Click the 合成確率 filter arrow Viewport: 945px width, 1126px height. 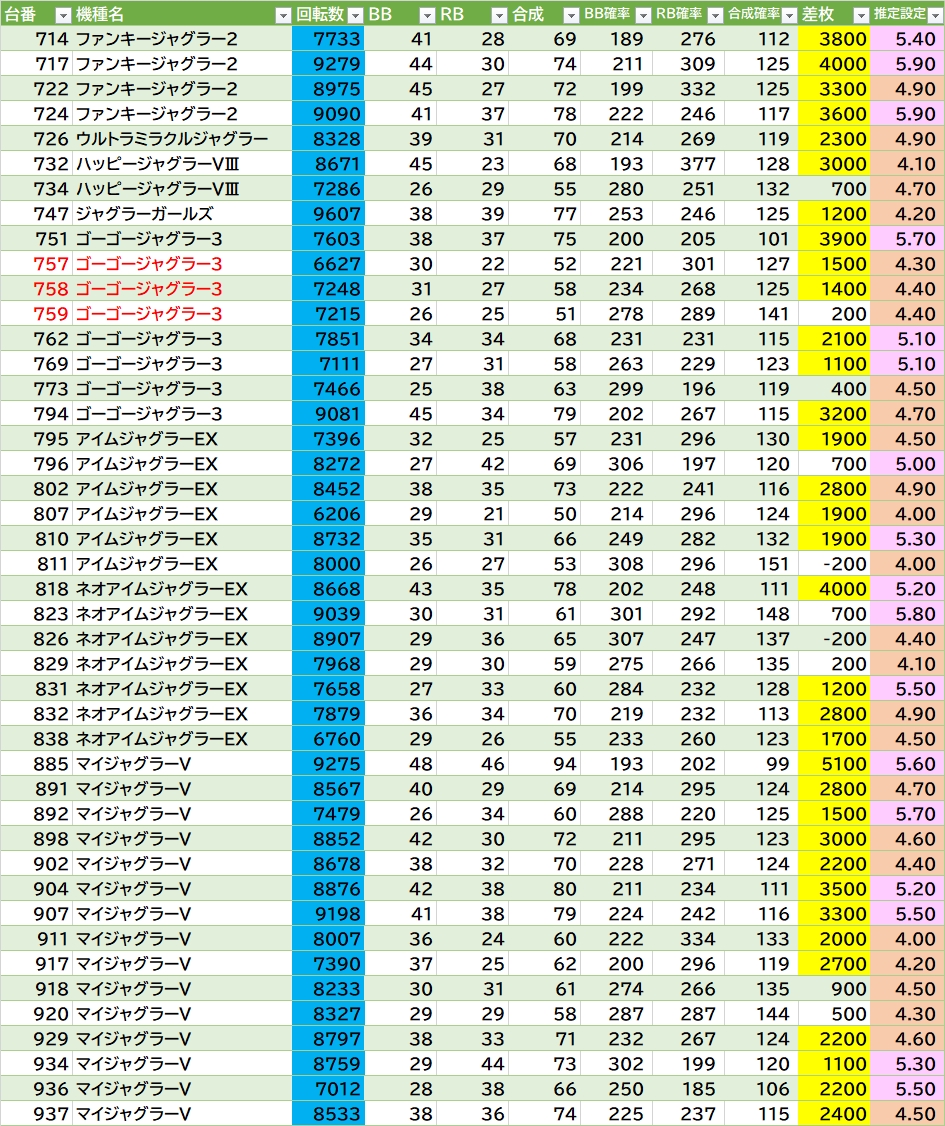pos(788,15)
